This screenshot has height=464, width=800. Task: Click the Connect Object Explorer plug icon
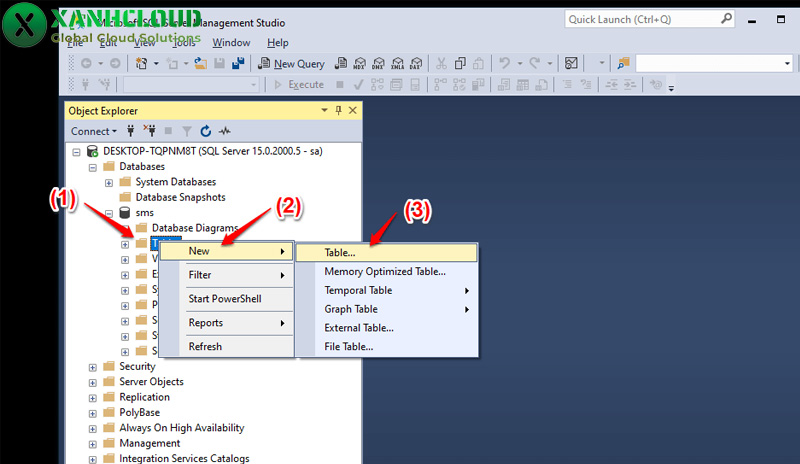click(x=131, y=131)
